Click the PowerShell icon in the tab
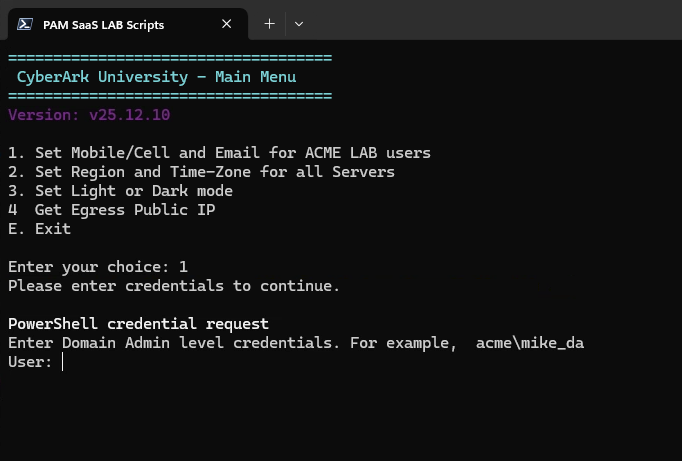 point(24,24)
